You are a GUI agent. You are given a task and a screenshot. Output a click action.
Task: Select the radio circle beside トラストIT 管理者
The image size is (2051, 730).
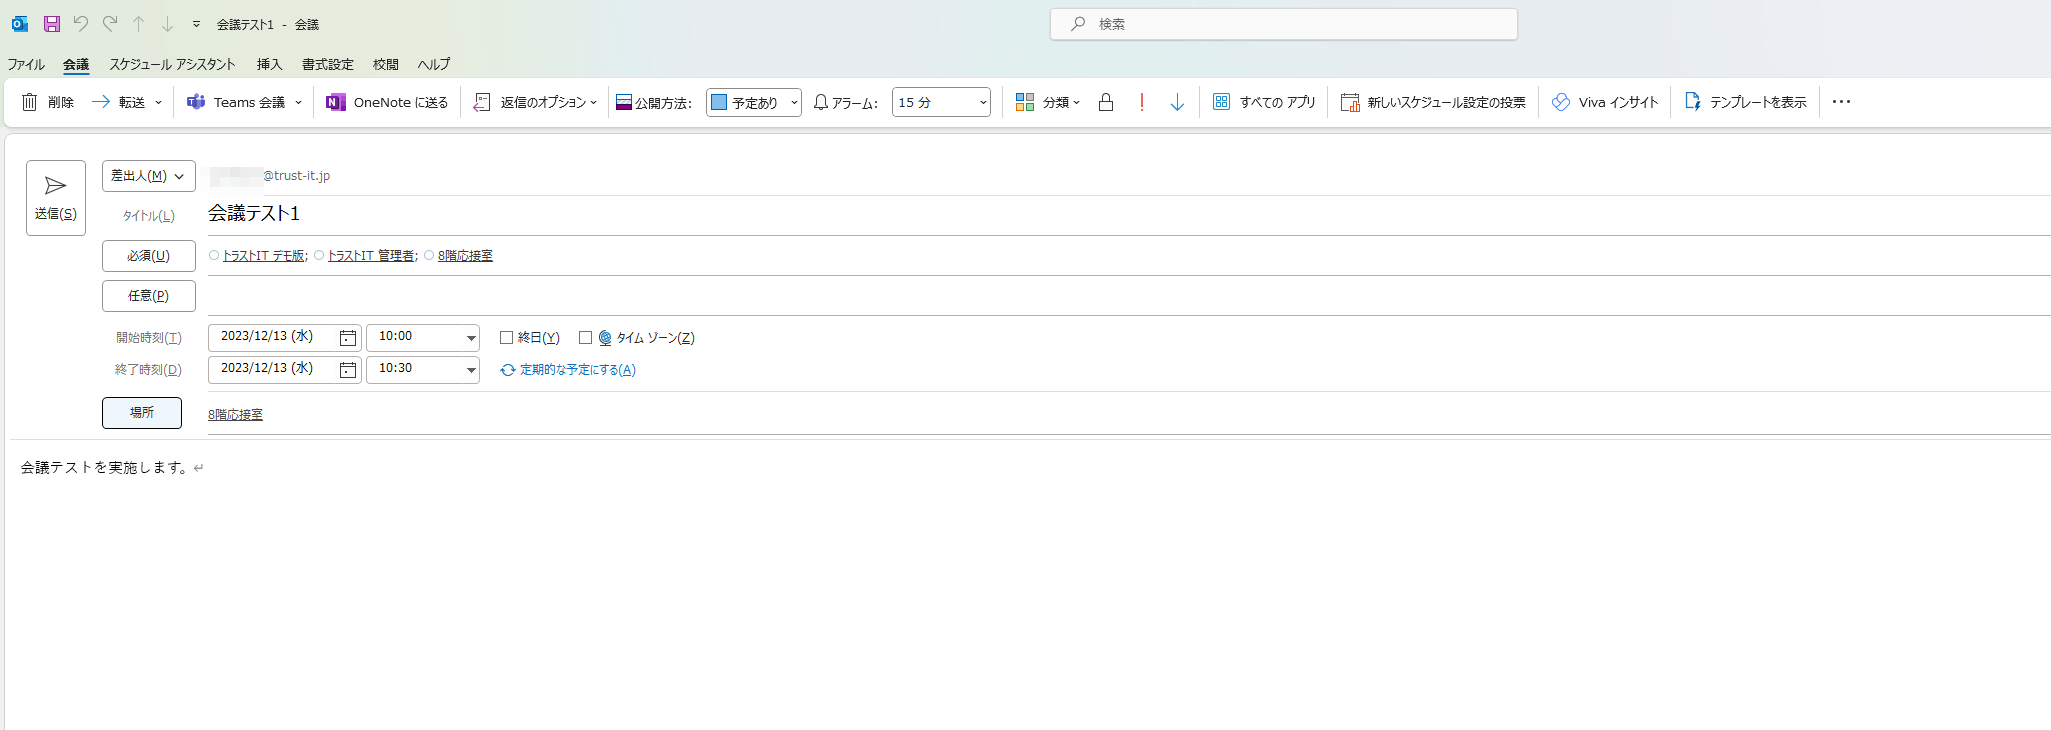click(319, 256)
